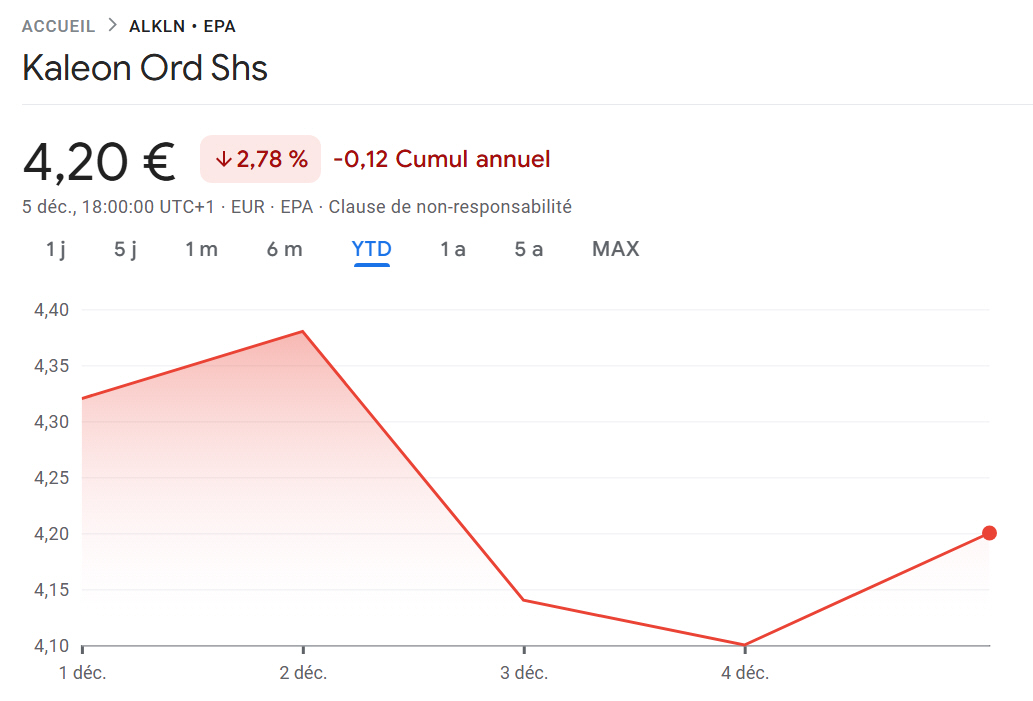Click the chart low point at 4 déc.

744,645
